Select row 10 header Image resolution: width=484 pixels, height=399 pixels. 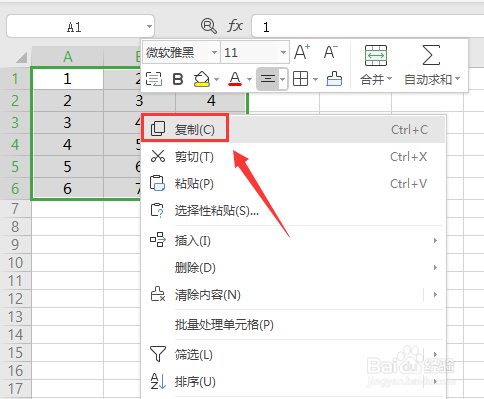pyautogui.click(x=15, y=263)
